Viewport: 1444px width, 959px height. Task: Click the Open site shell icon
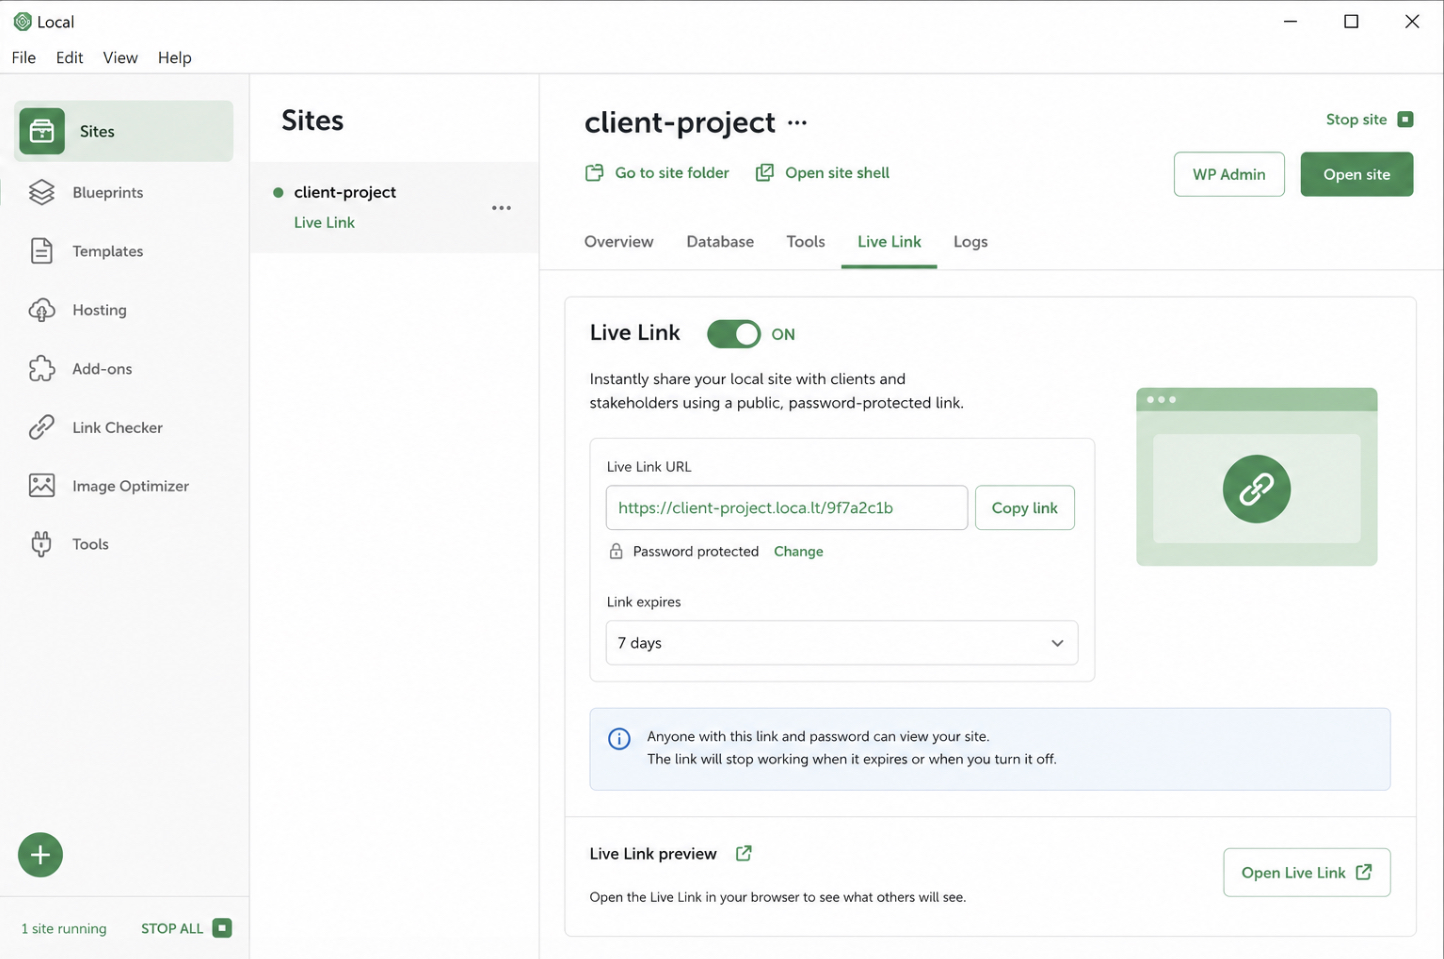coord(764,173)
